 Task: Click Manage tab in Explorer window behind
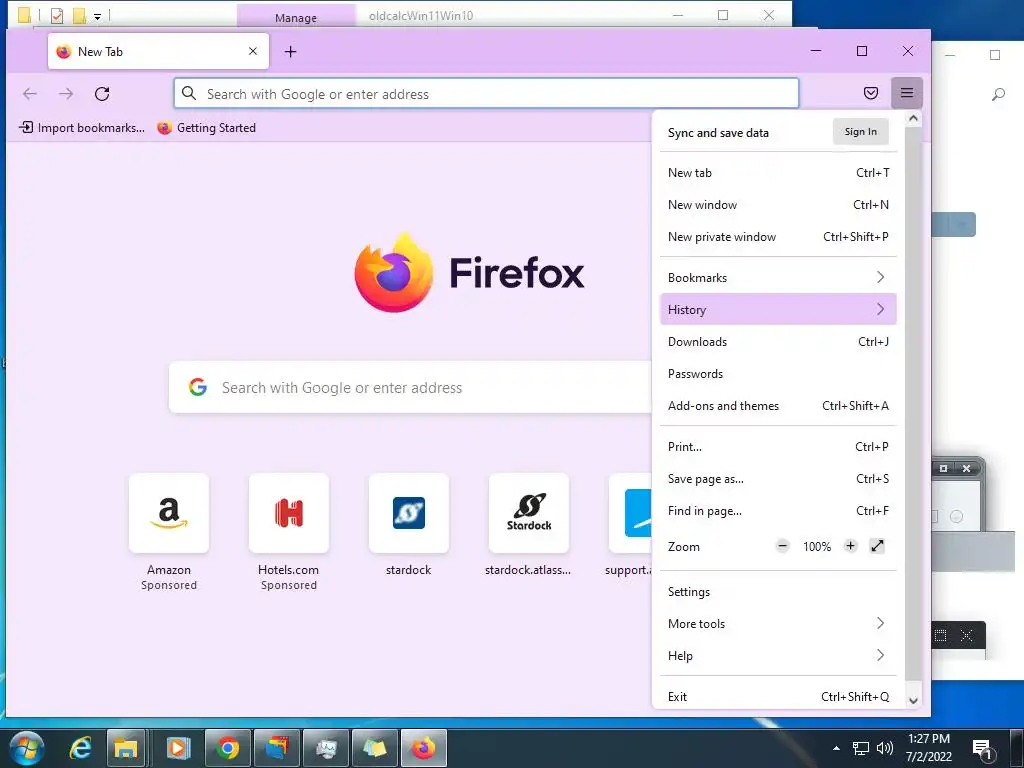coord(296,16)
